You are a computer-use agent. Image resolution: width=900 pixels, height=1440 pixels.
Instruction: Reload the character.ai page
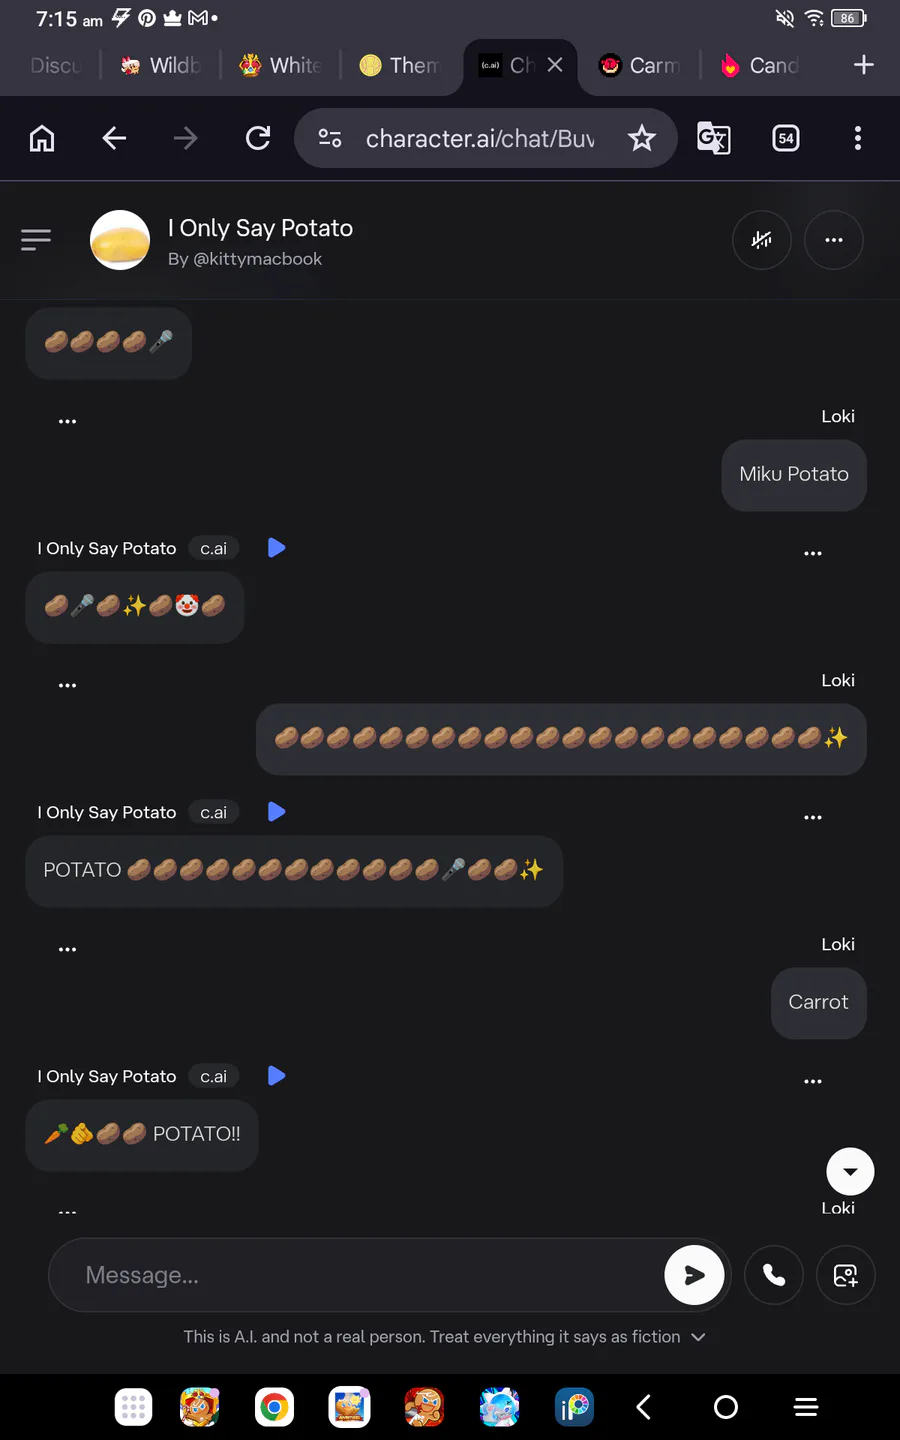[258, 138]
